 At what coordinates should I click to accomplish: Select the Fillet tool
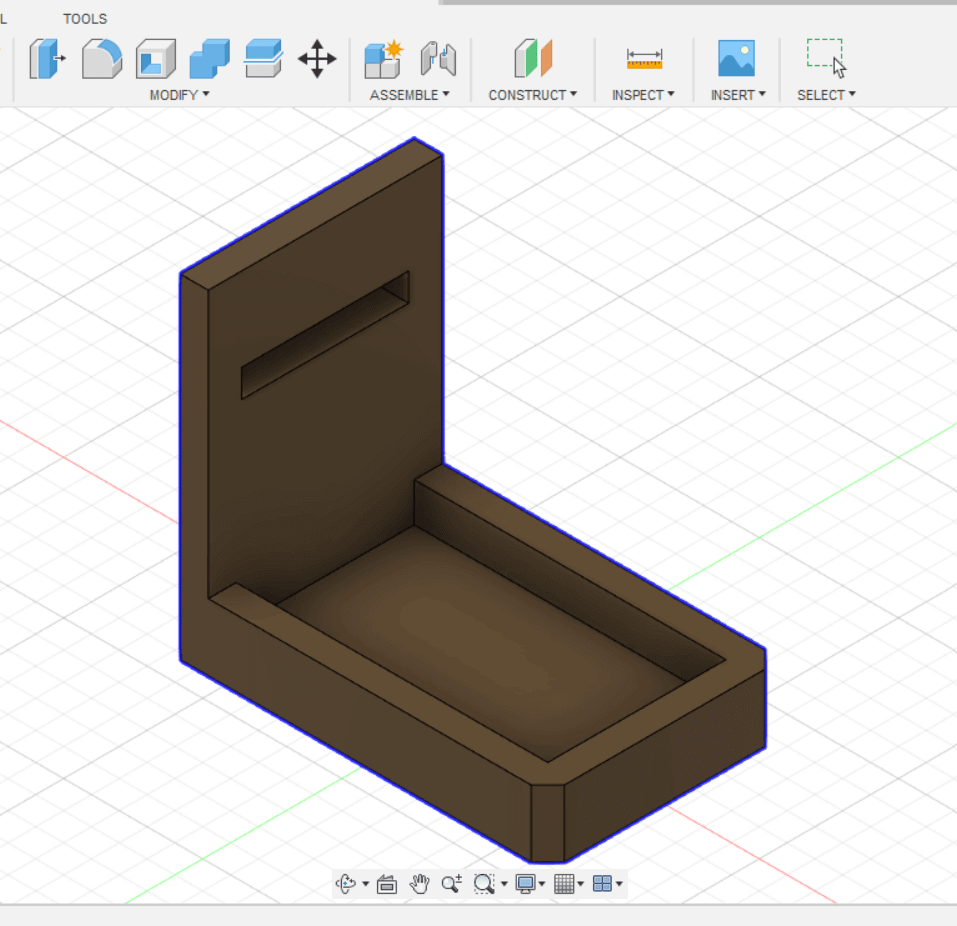[102, 59]
